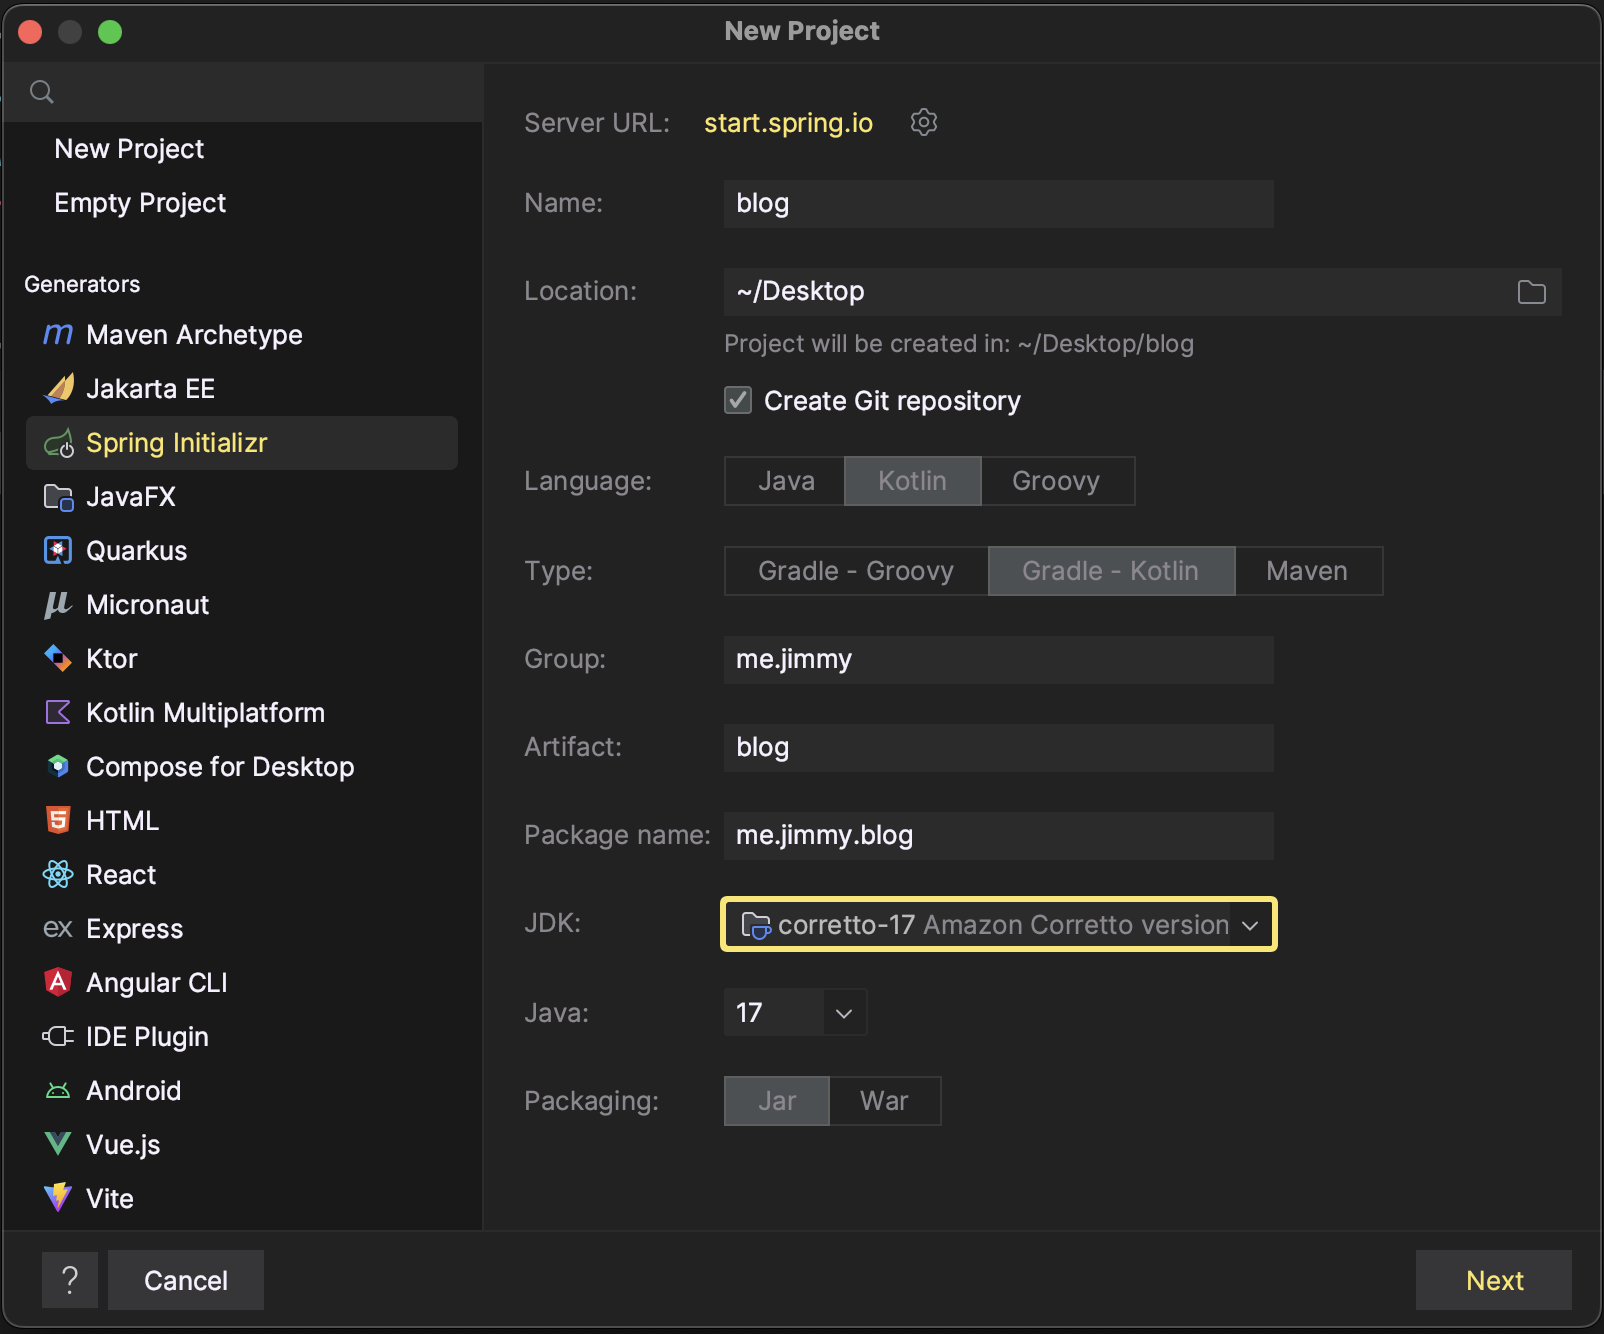
Task: Click the Kotlin Multiplatform icon
Action: pos(58,713)
